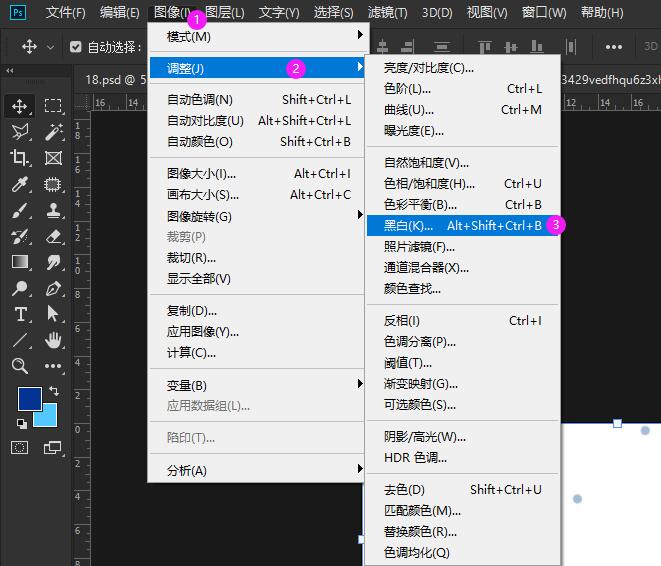This screenshot has width=661, height=566.
Task: Choose 黑白(K) from adjustments submenu
Action: [462, 225]
